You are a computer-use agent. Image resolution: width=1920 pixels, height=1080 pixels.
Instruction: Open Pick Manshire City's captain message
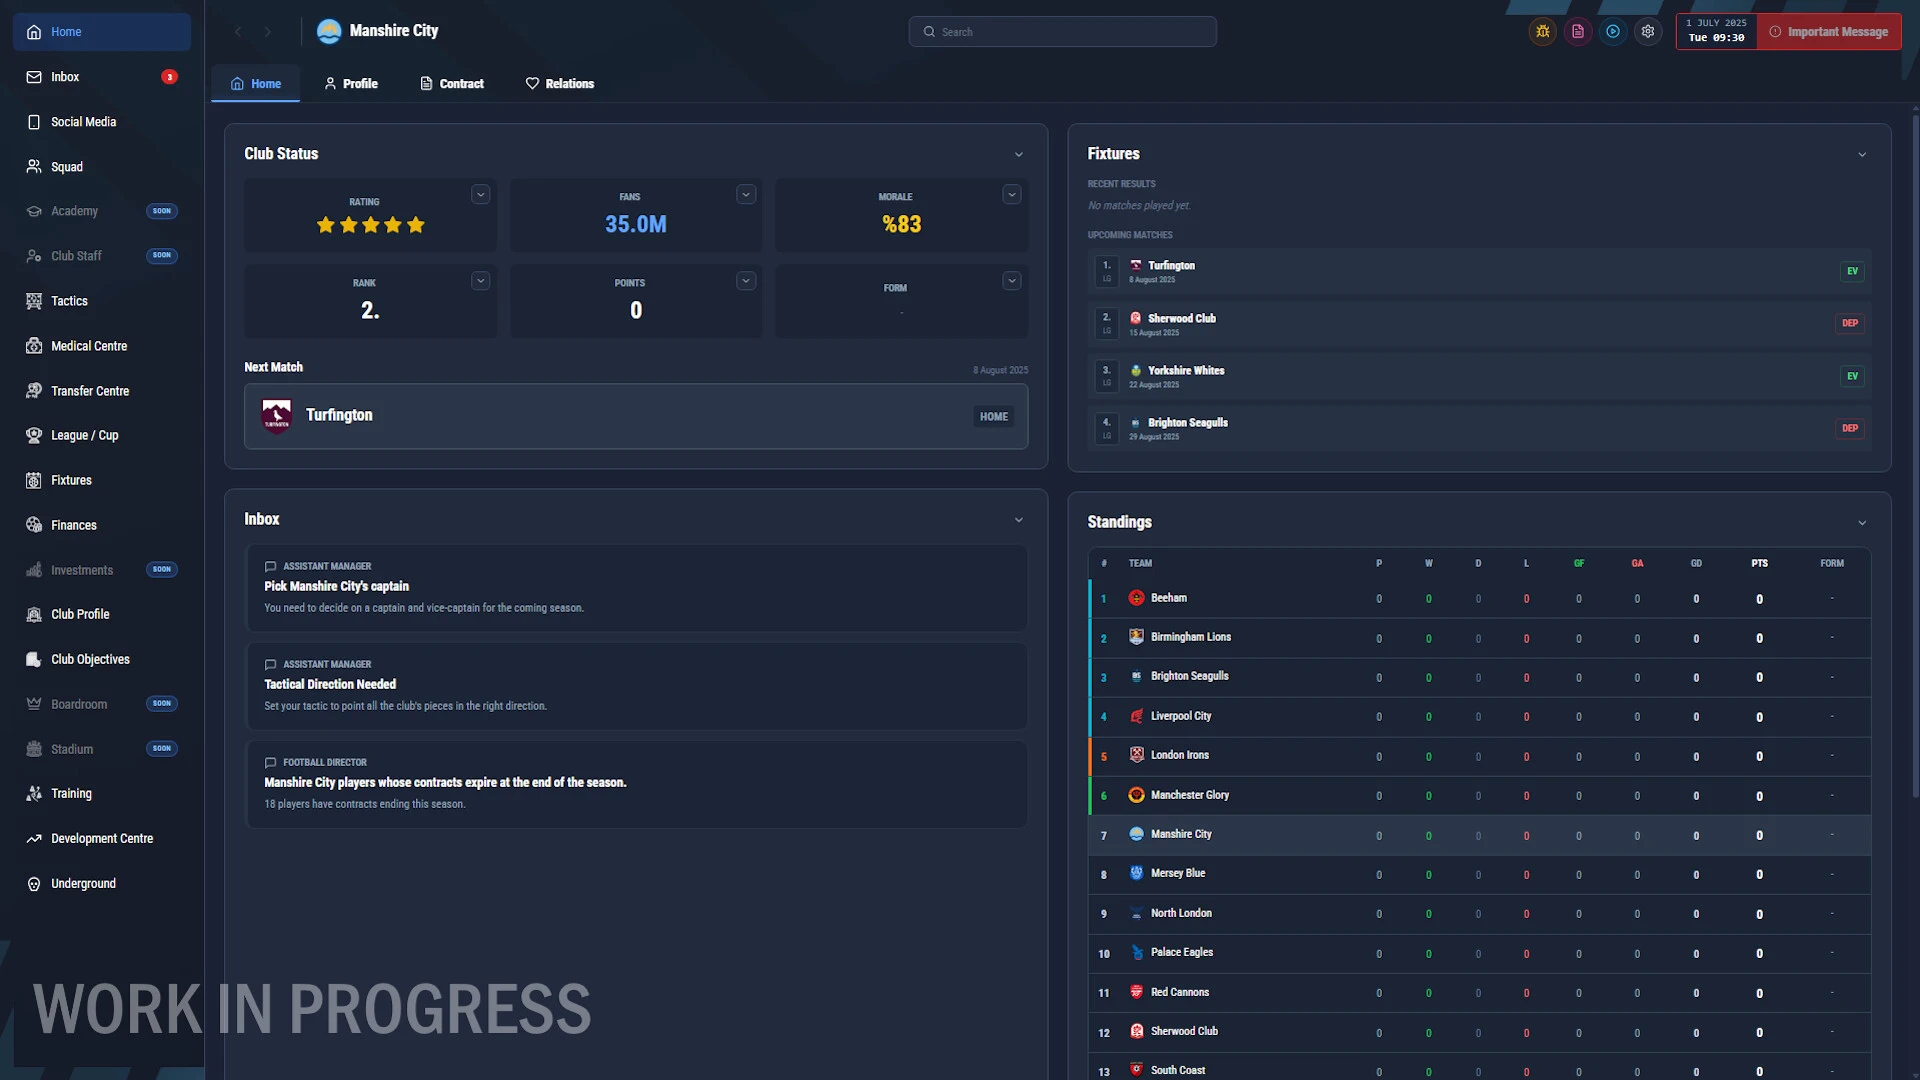pyautogui.click(x=636, y=588)
